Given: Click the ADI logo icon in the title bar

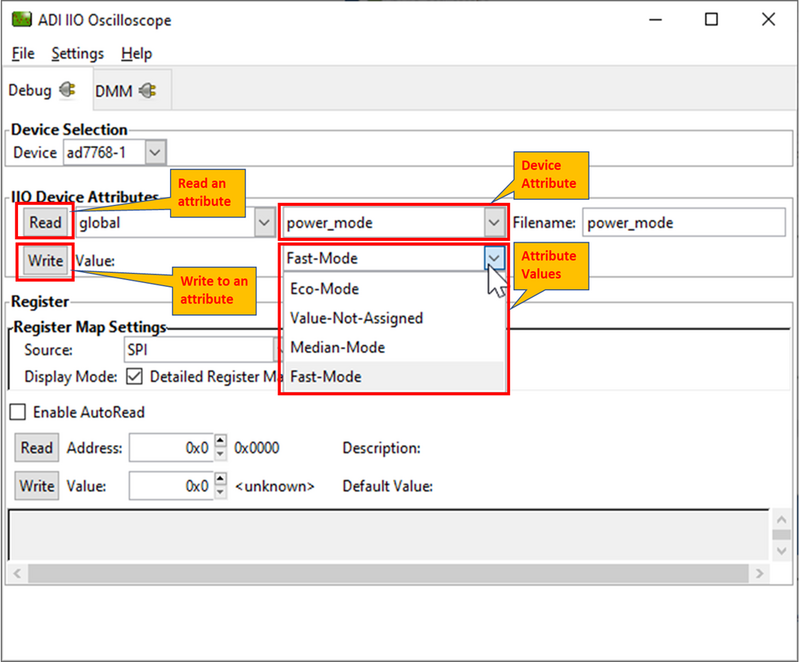Looking at the screenshot, I should (x=22, y=19).
